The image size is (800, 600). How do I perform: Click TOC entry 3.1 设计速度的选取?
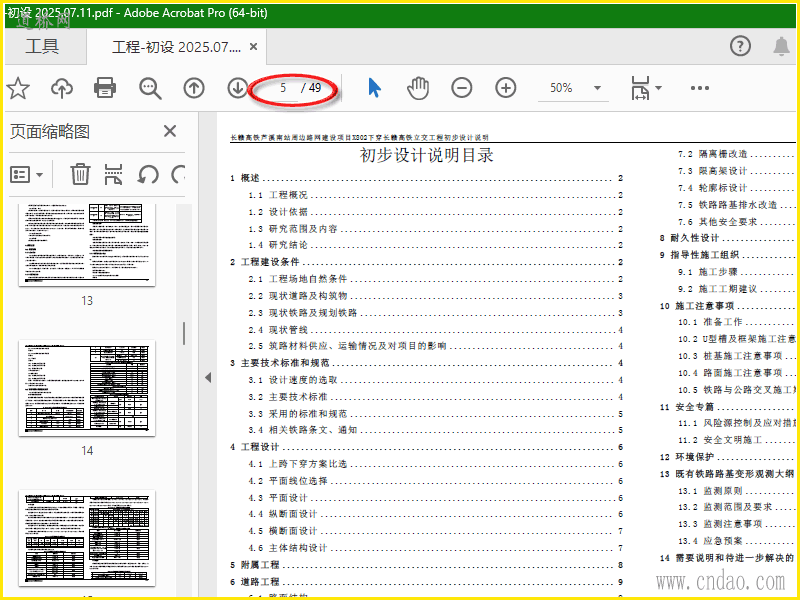(436, 380)
